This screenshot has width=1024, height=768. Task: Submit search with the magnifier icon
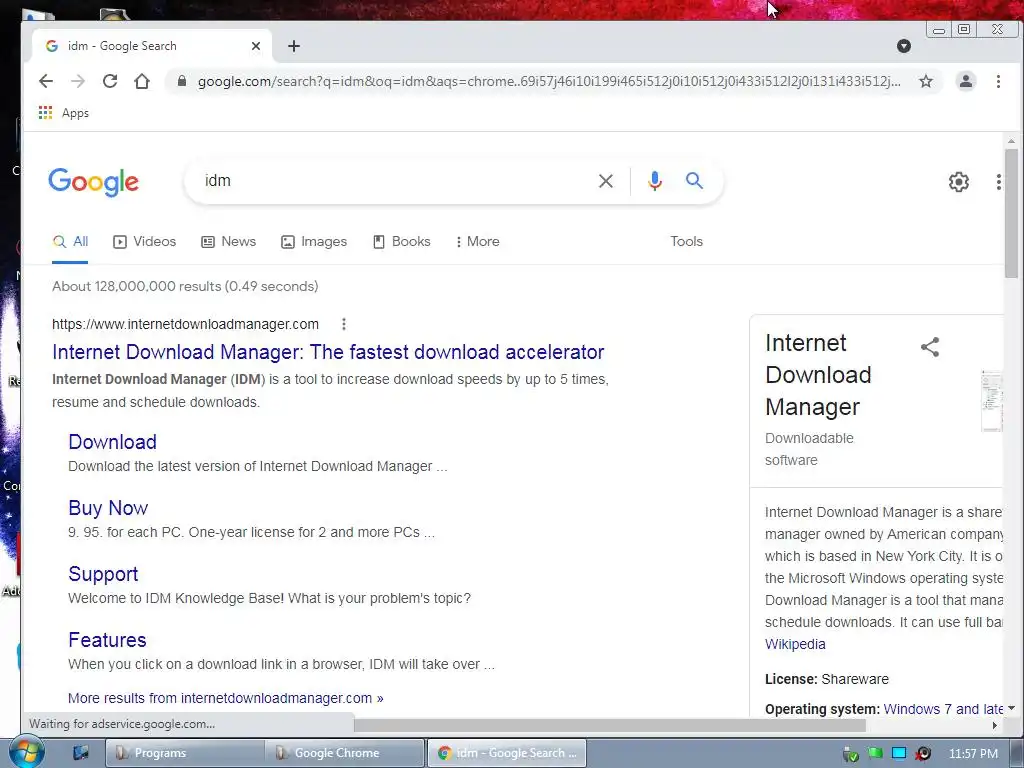point(694,180)
